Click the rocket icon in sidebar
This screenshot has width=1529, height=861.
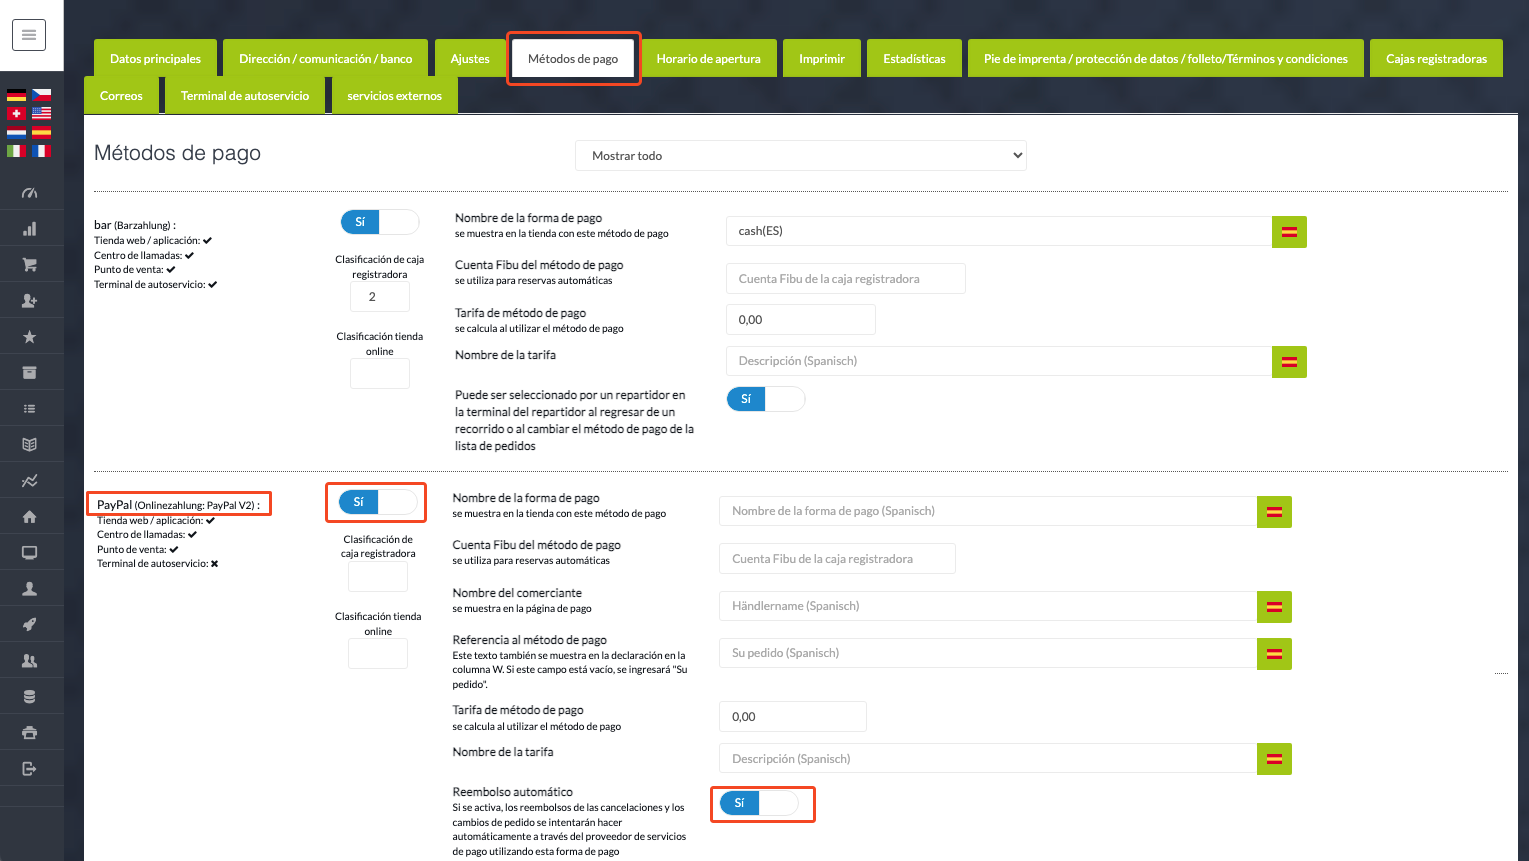coord(30,625)
